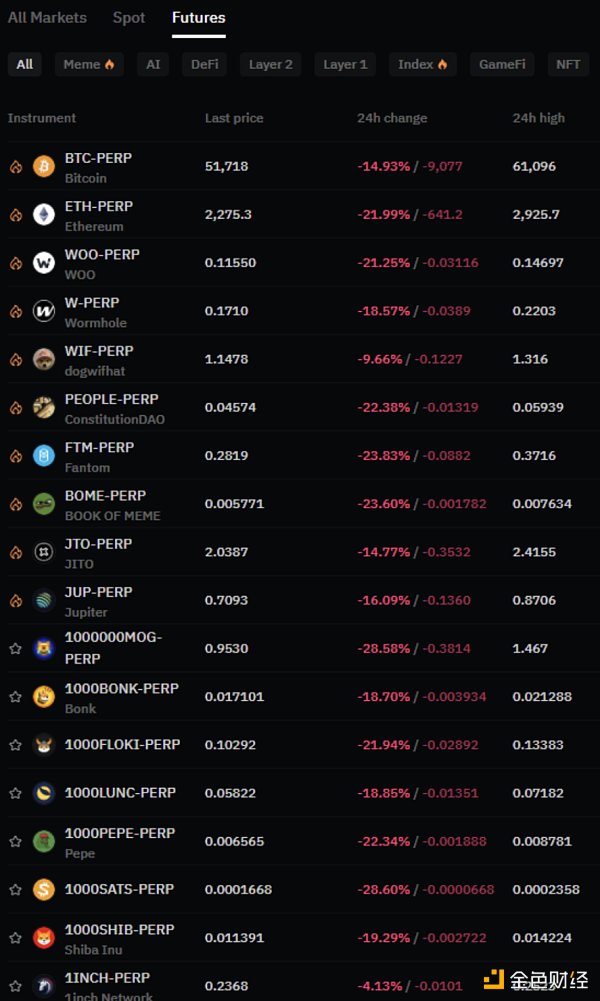Viewport: 600px width, 1001px height.
Task: Select the Layer 2 filter chip
Action: coord(271,64)
